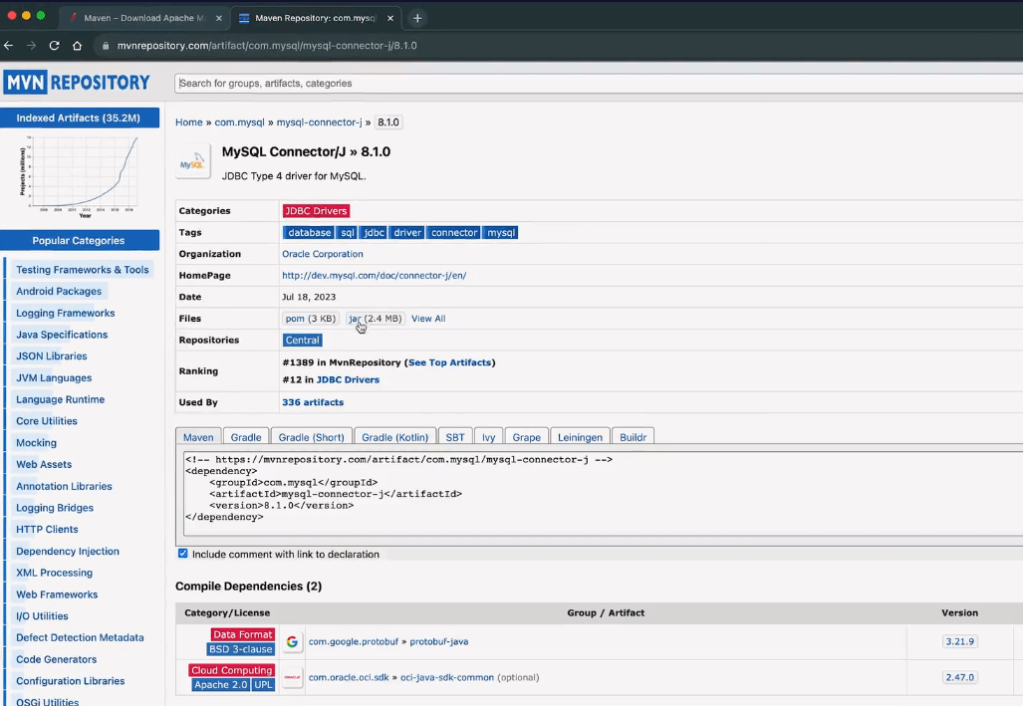The height and width of the screenshot is (706, 1023).
Task: Click the Cloud Computing badge
Action: click(x=232, y=670)
